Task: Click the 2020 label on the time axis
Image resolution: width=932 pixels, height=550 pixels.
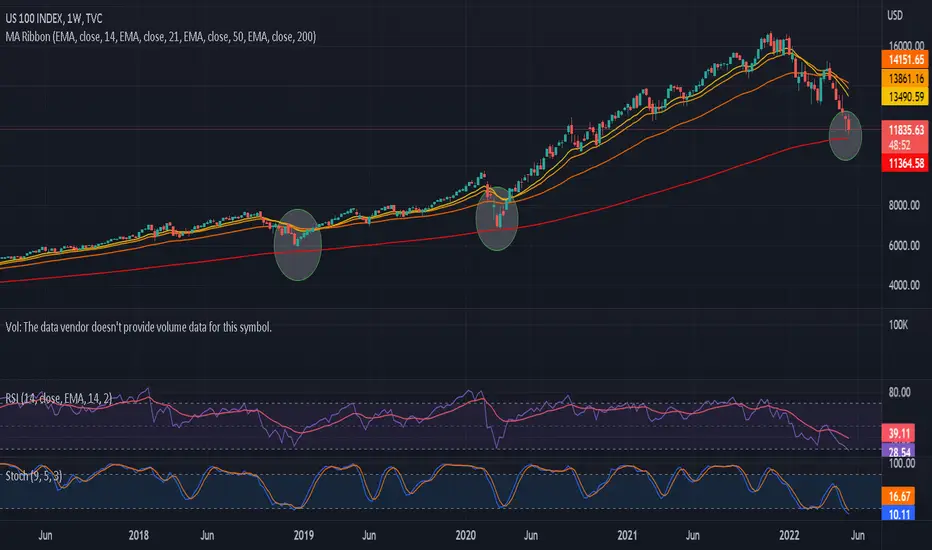Action: (x=465, y=535)
